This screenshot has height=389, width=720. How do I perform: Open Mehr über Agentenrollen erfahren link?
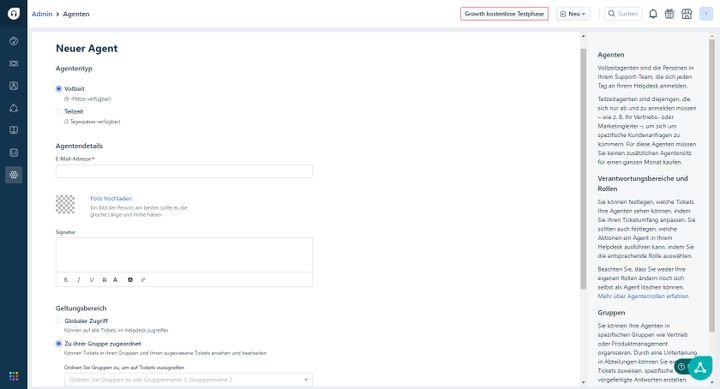coord(643,296)
